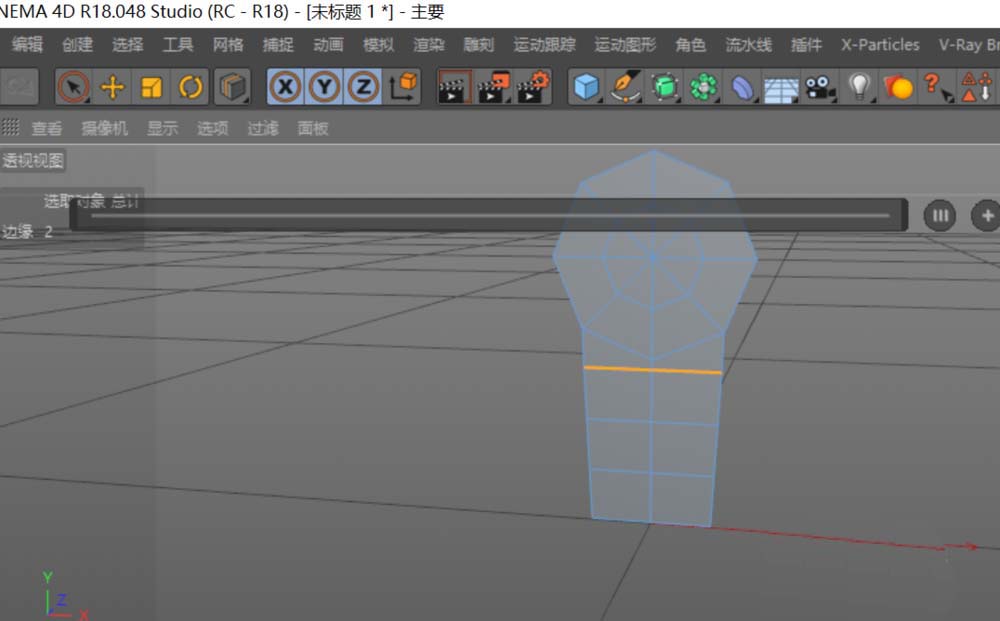The image size is (1000, 621).
Task: Click the Render View icon
Action: pos(455,87)
